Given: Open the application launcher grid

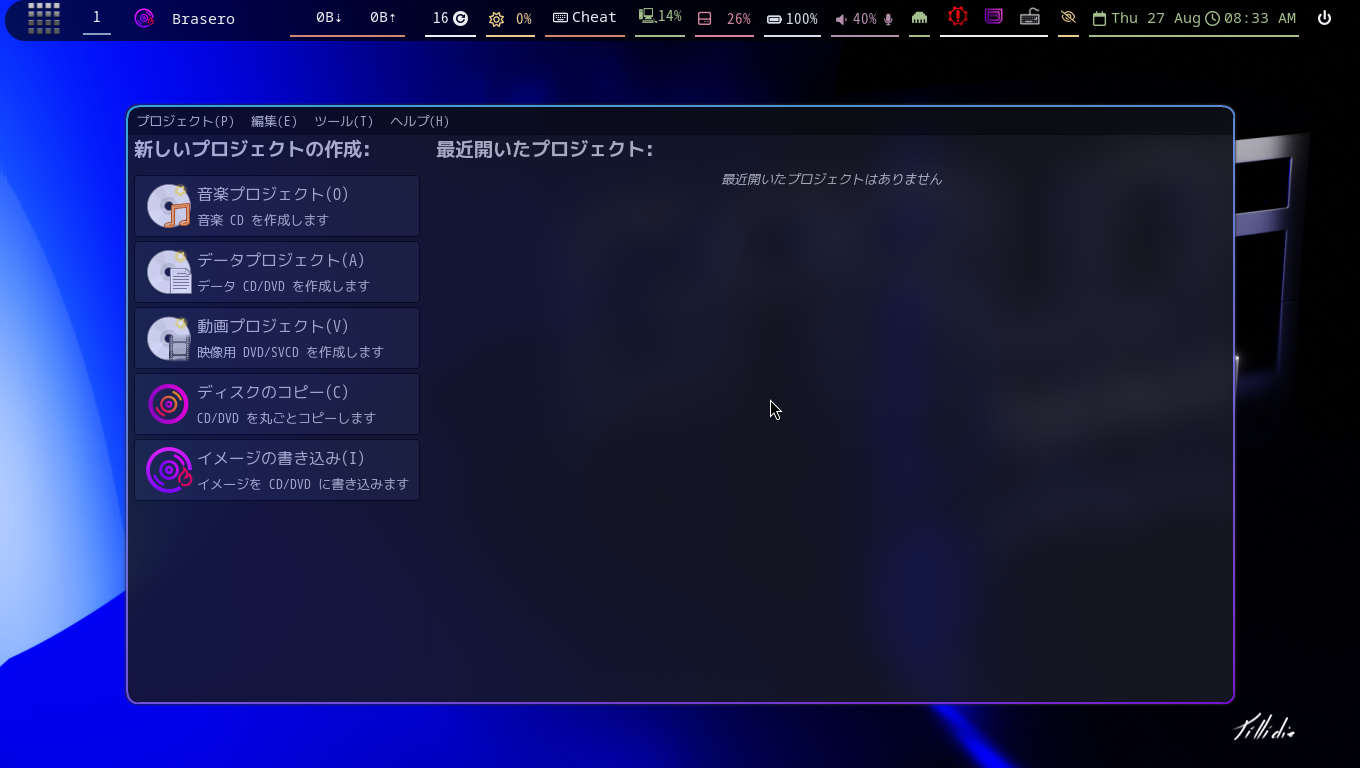Looking at the screenshot, I should pos(44,18).
